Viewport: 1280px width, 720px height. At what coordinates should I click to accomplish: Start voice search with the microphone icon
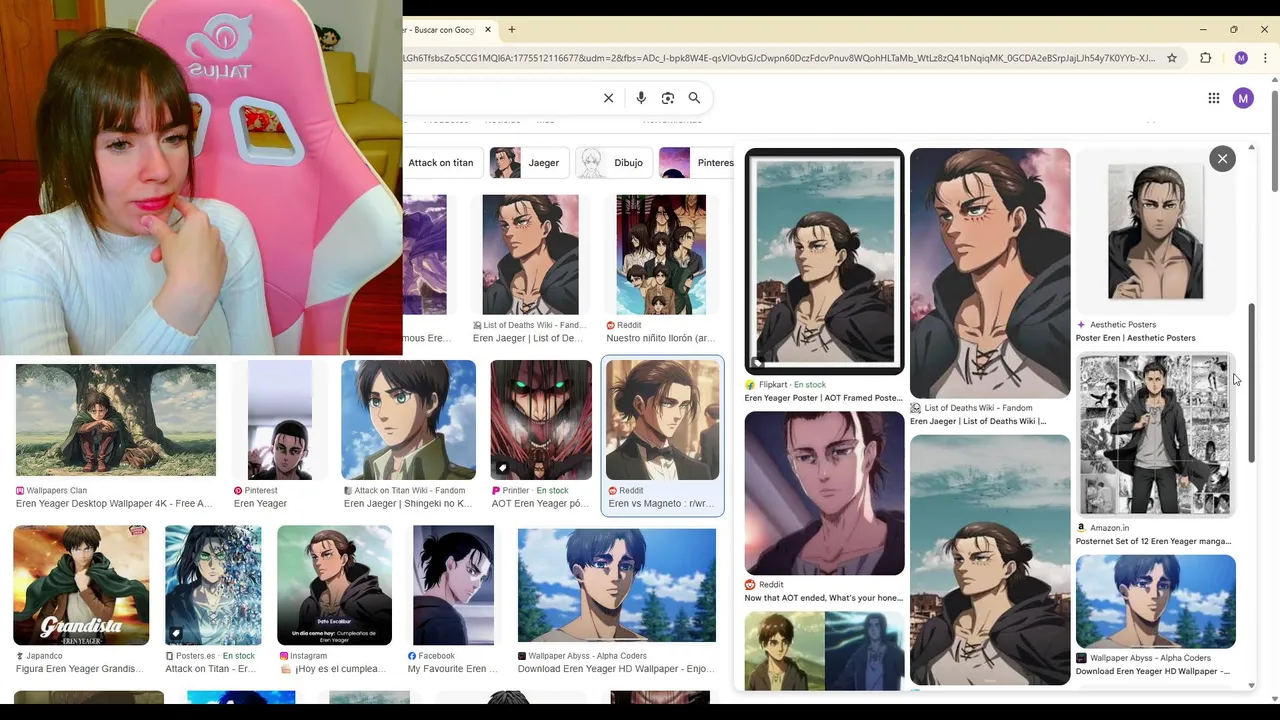click(x=641, y=98)
